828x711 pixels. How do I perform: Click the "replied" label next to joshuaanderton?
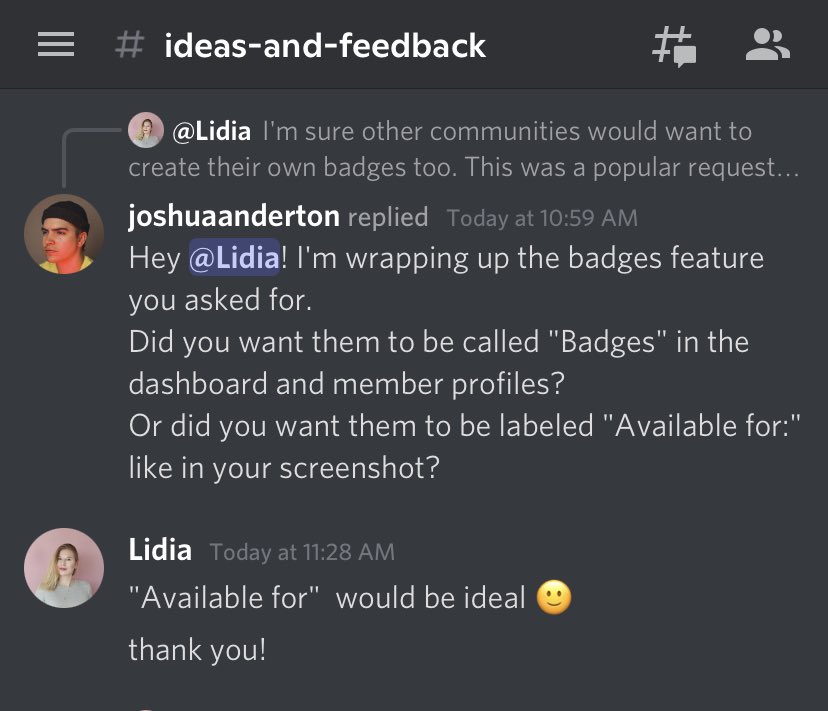click(x=388, y=217)
